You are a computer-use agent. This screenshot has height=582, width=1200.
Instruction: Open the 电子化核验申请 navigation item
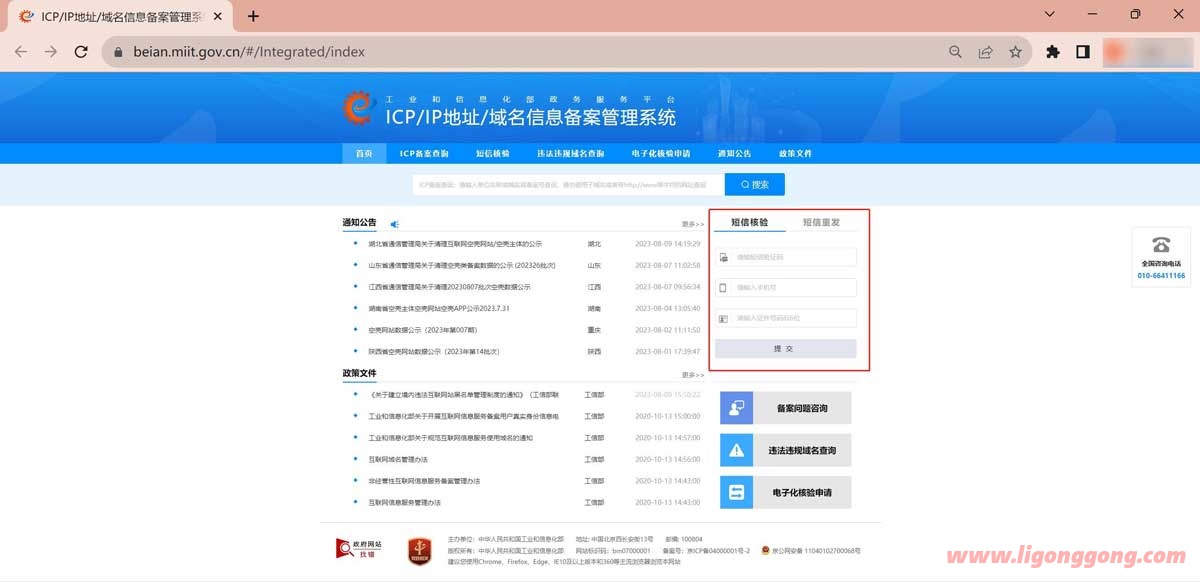pyautogui.click(x=661, y=154)
